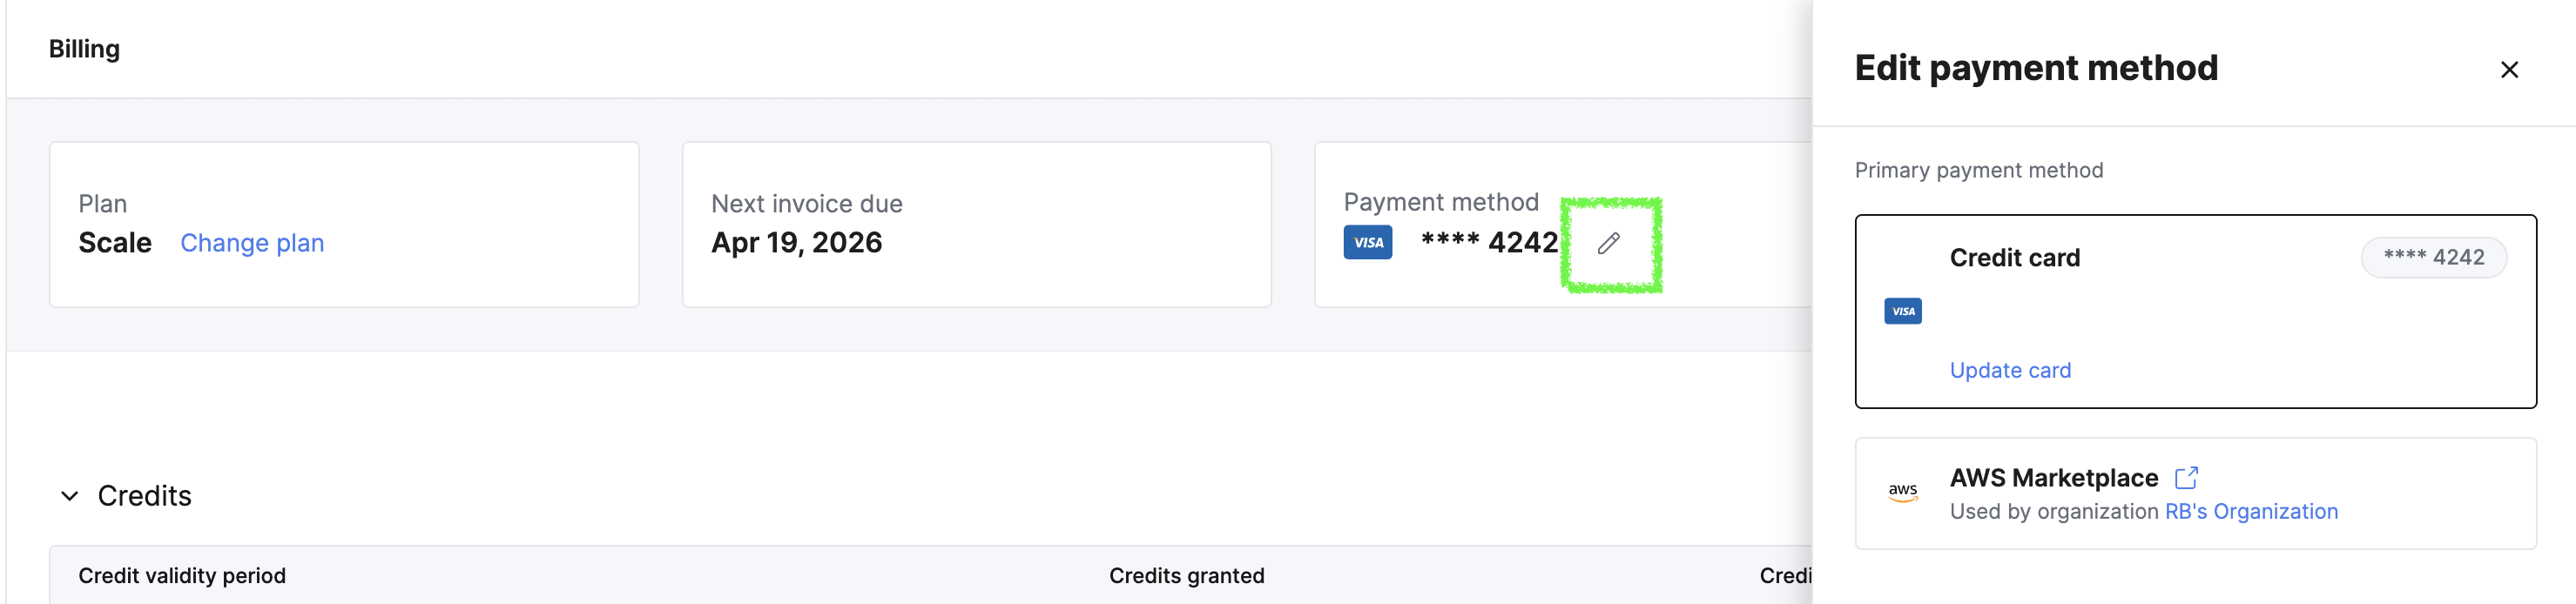Open AWS Marketplace external link icon
Viewport: 2576px width, 604px height.
coord(2186,477)
